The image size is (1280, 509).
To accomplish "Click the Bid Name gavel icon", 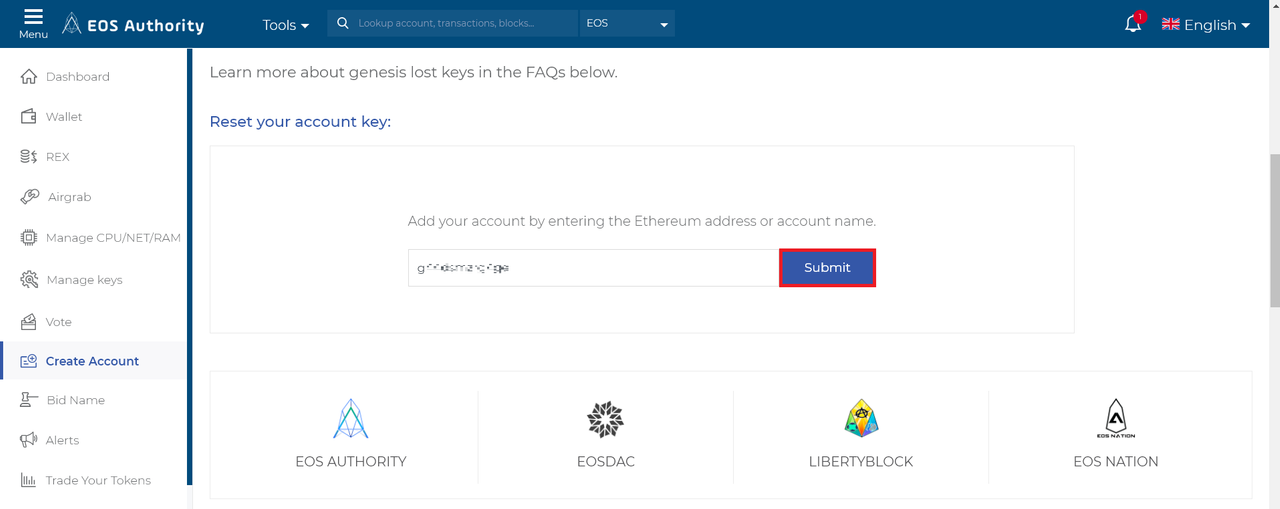I will tap(29, 399).
